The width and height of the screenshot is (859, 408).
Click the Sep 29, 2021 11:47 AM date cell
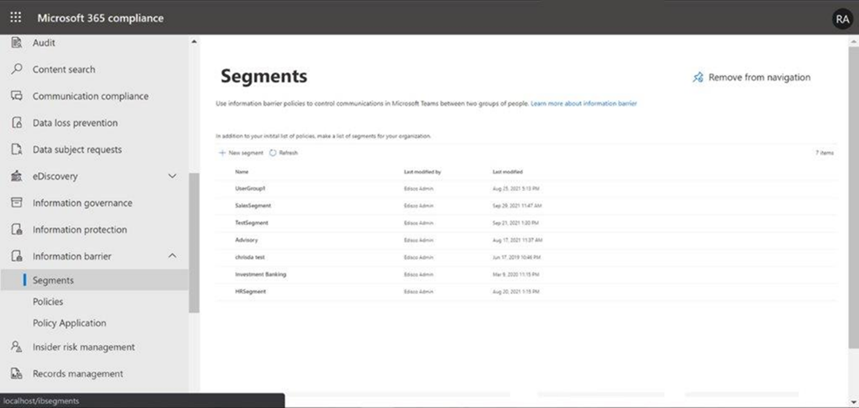click(x=517, y=206)
